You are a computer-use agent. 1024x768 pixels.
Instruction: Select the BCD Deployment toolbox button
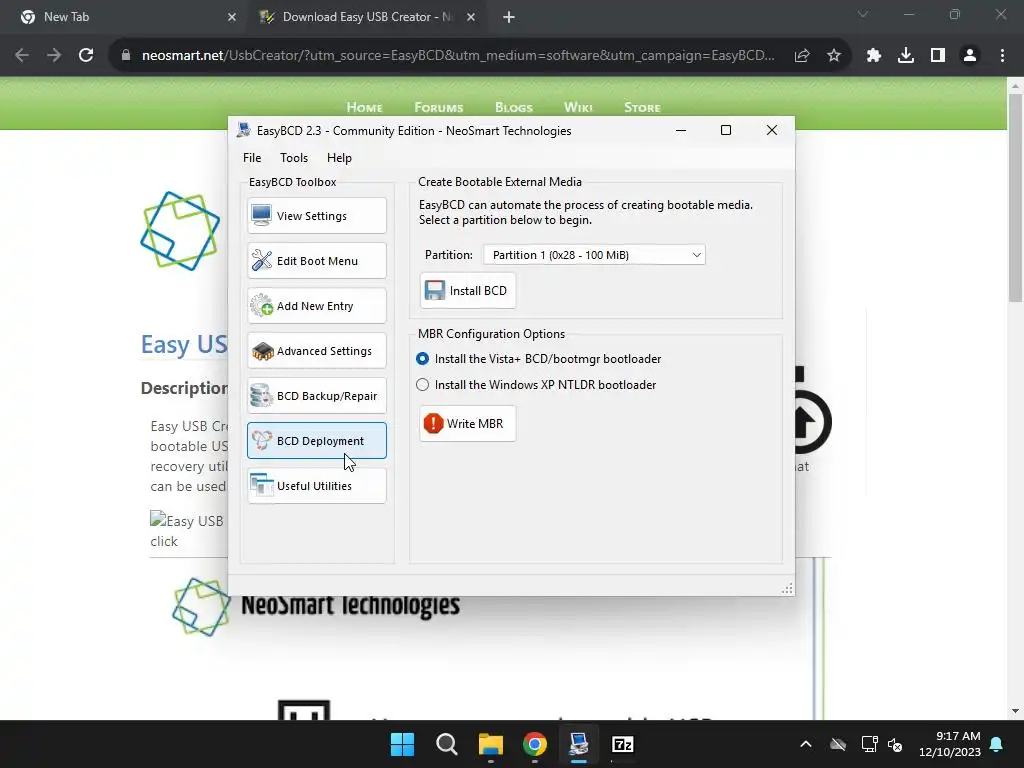tap(317, 441)
